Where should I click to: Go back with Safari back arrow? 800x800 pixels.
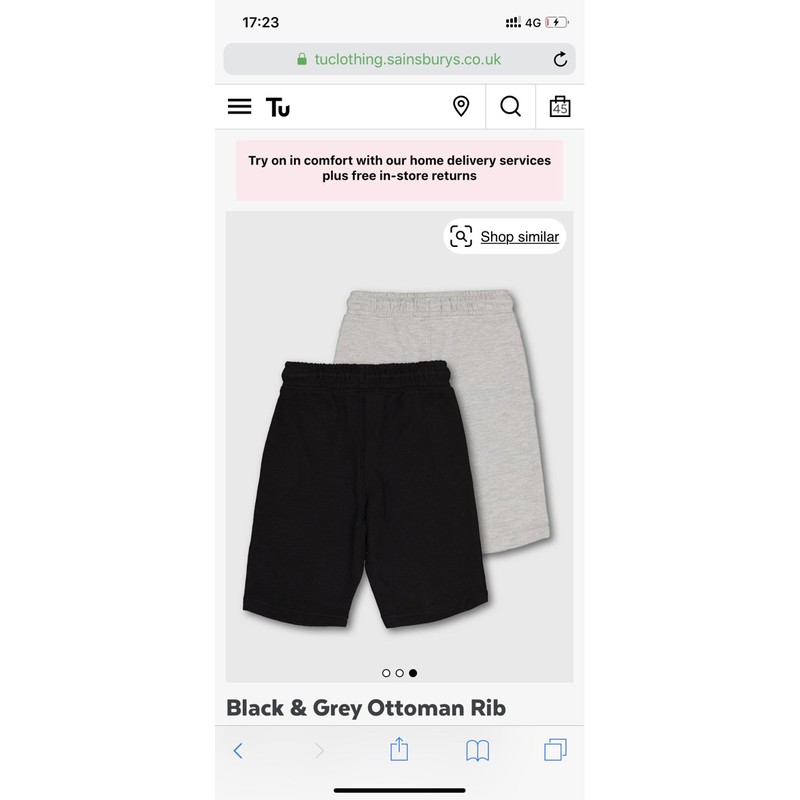click(238, 751)
